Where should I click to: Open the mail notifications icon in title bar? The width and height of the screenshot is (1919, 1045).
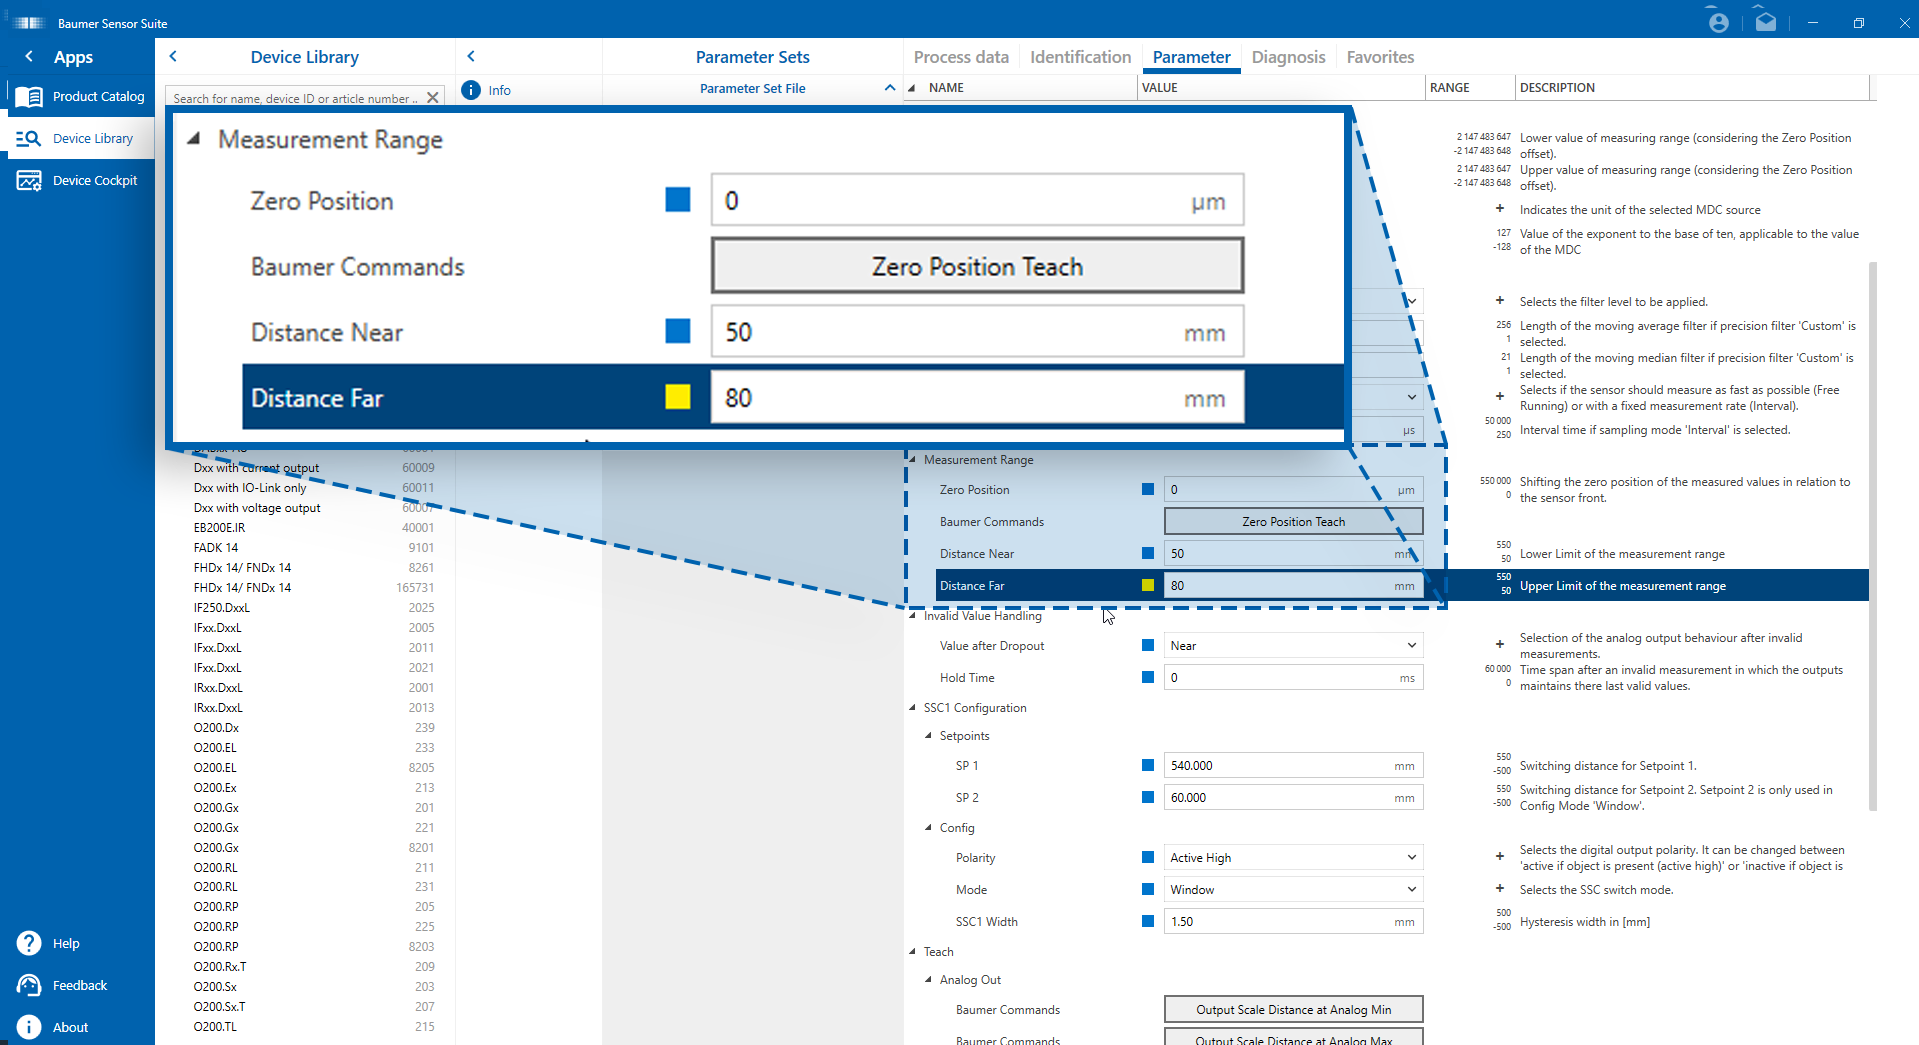click(1766, 22)
